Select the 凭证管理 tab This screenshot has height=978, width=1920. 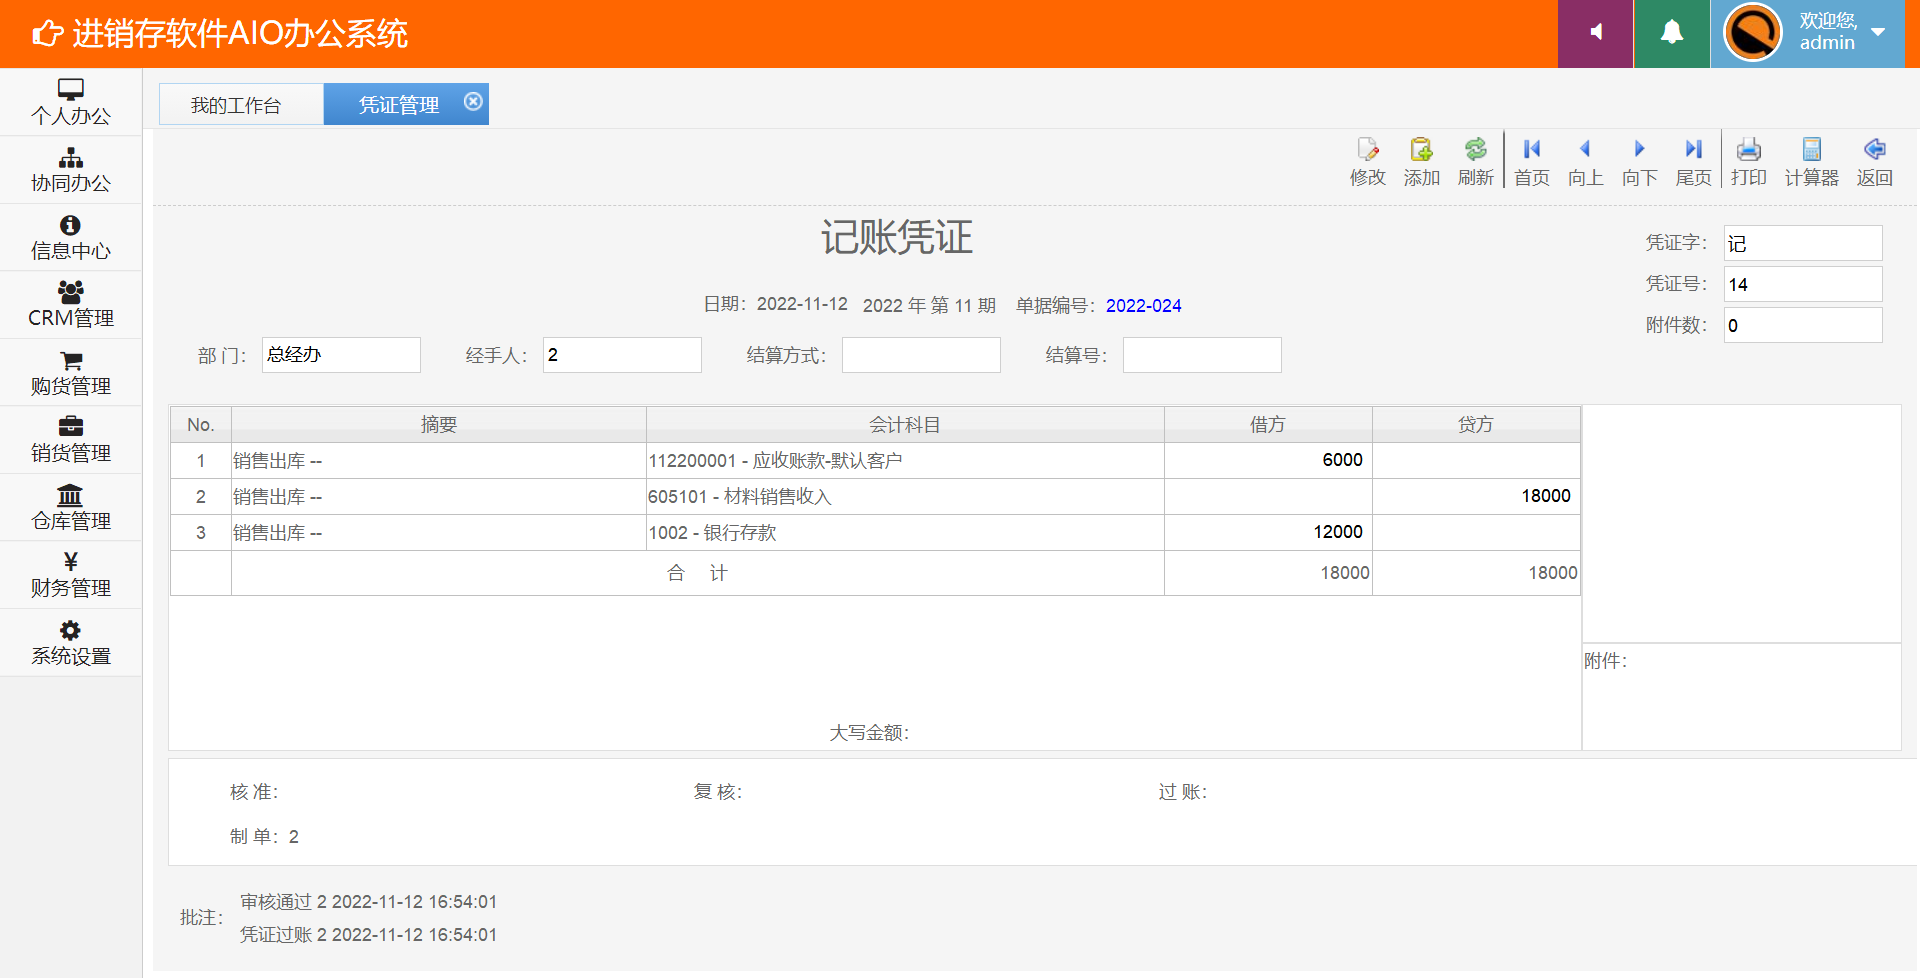(399, 105)
